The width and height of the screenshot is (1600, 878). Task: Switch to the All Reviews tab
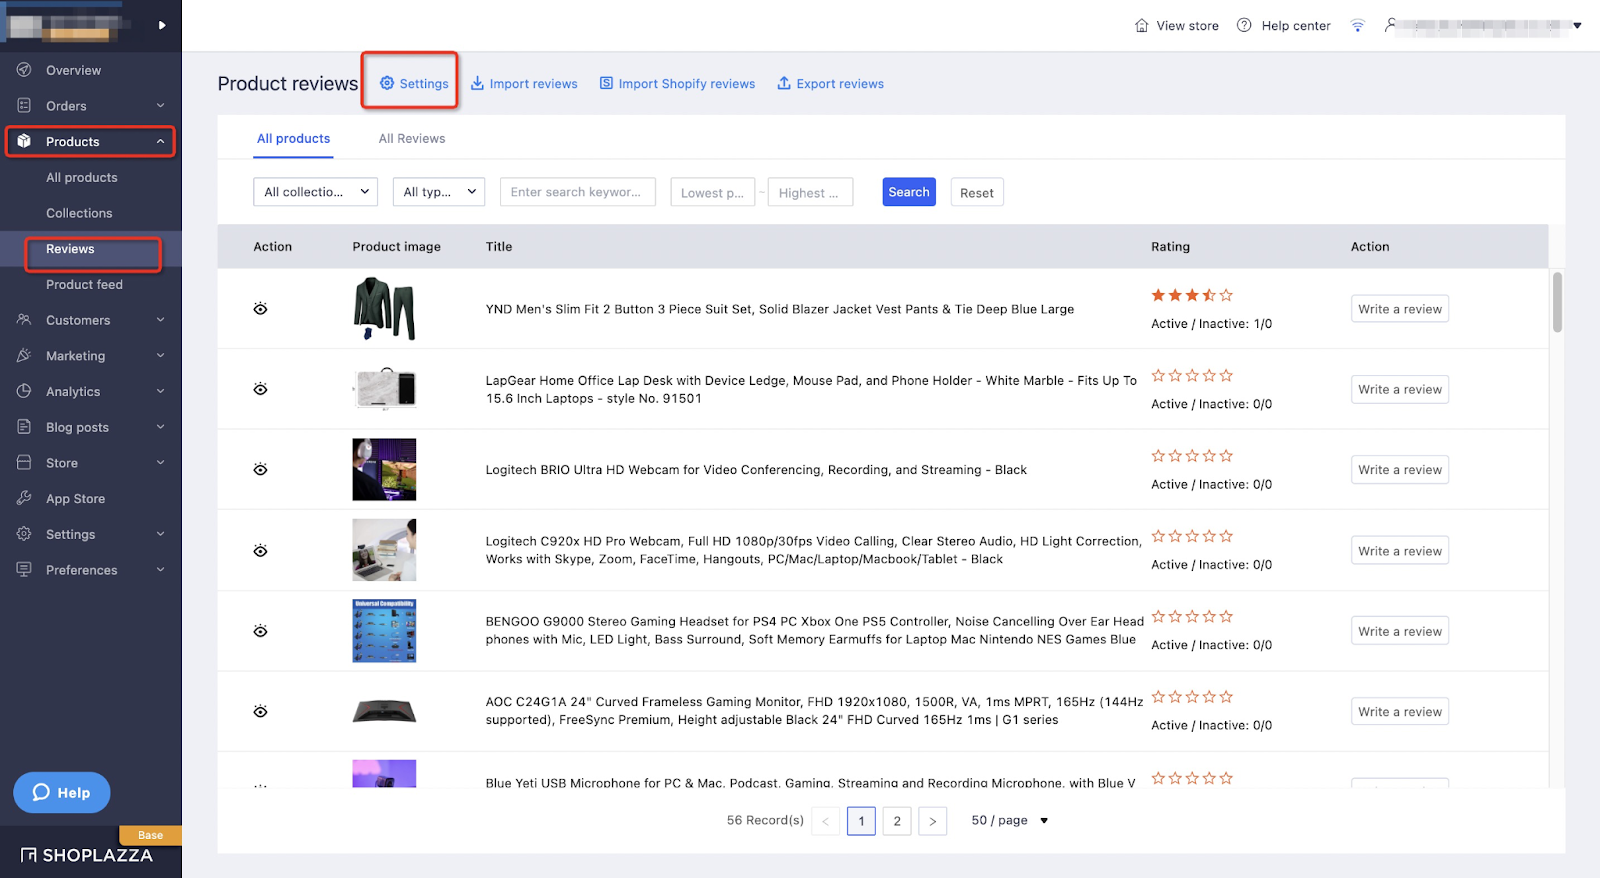click(412, 138)
